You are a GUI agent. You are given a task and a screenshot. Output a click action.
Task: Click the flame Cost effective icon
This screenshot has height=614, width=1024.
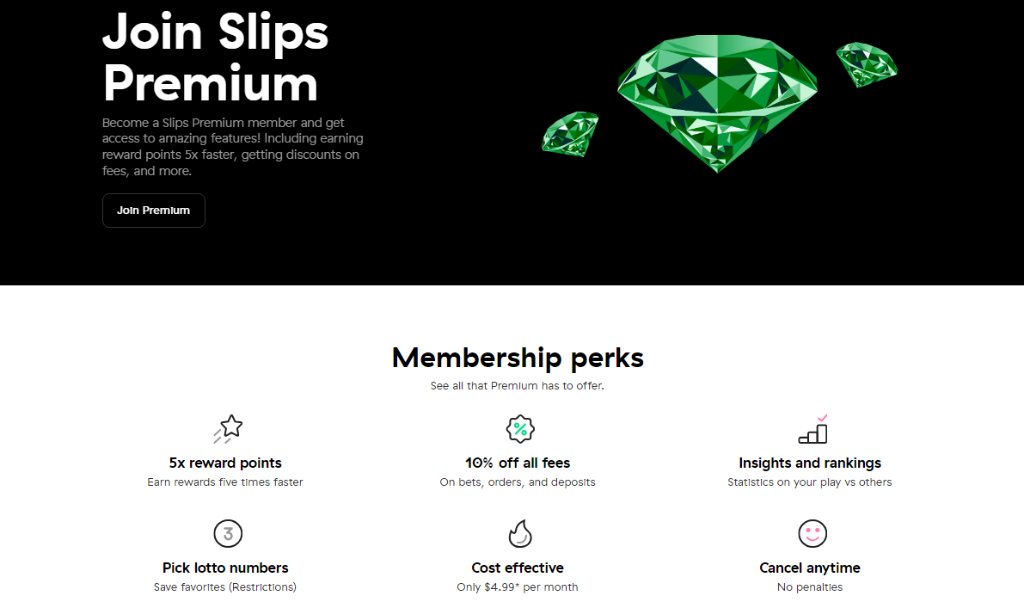(520, 533)
